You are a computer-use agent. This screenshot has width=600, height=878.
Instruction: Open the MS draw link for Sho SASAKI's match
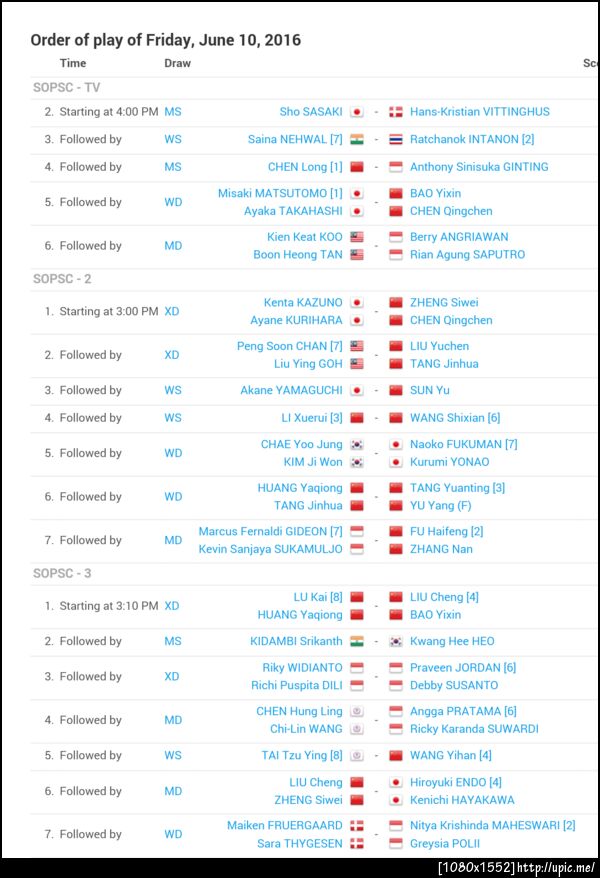pyautogui.click(x=173, y=112)
